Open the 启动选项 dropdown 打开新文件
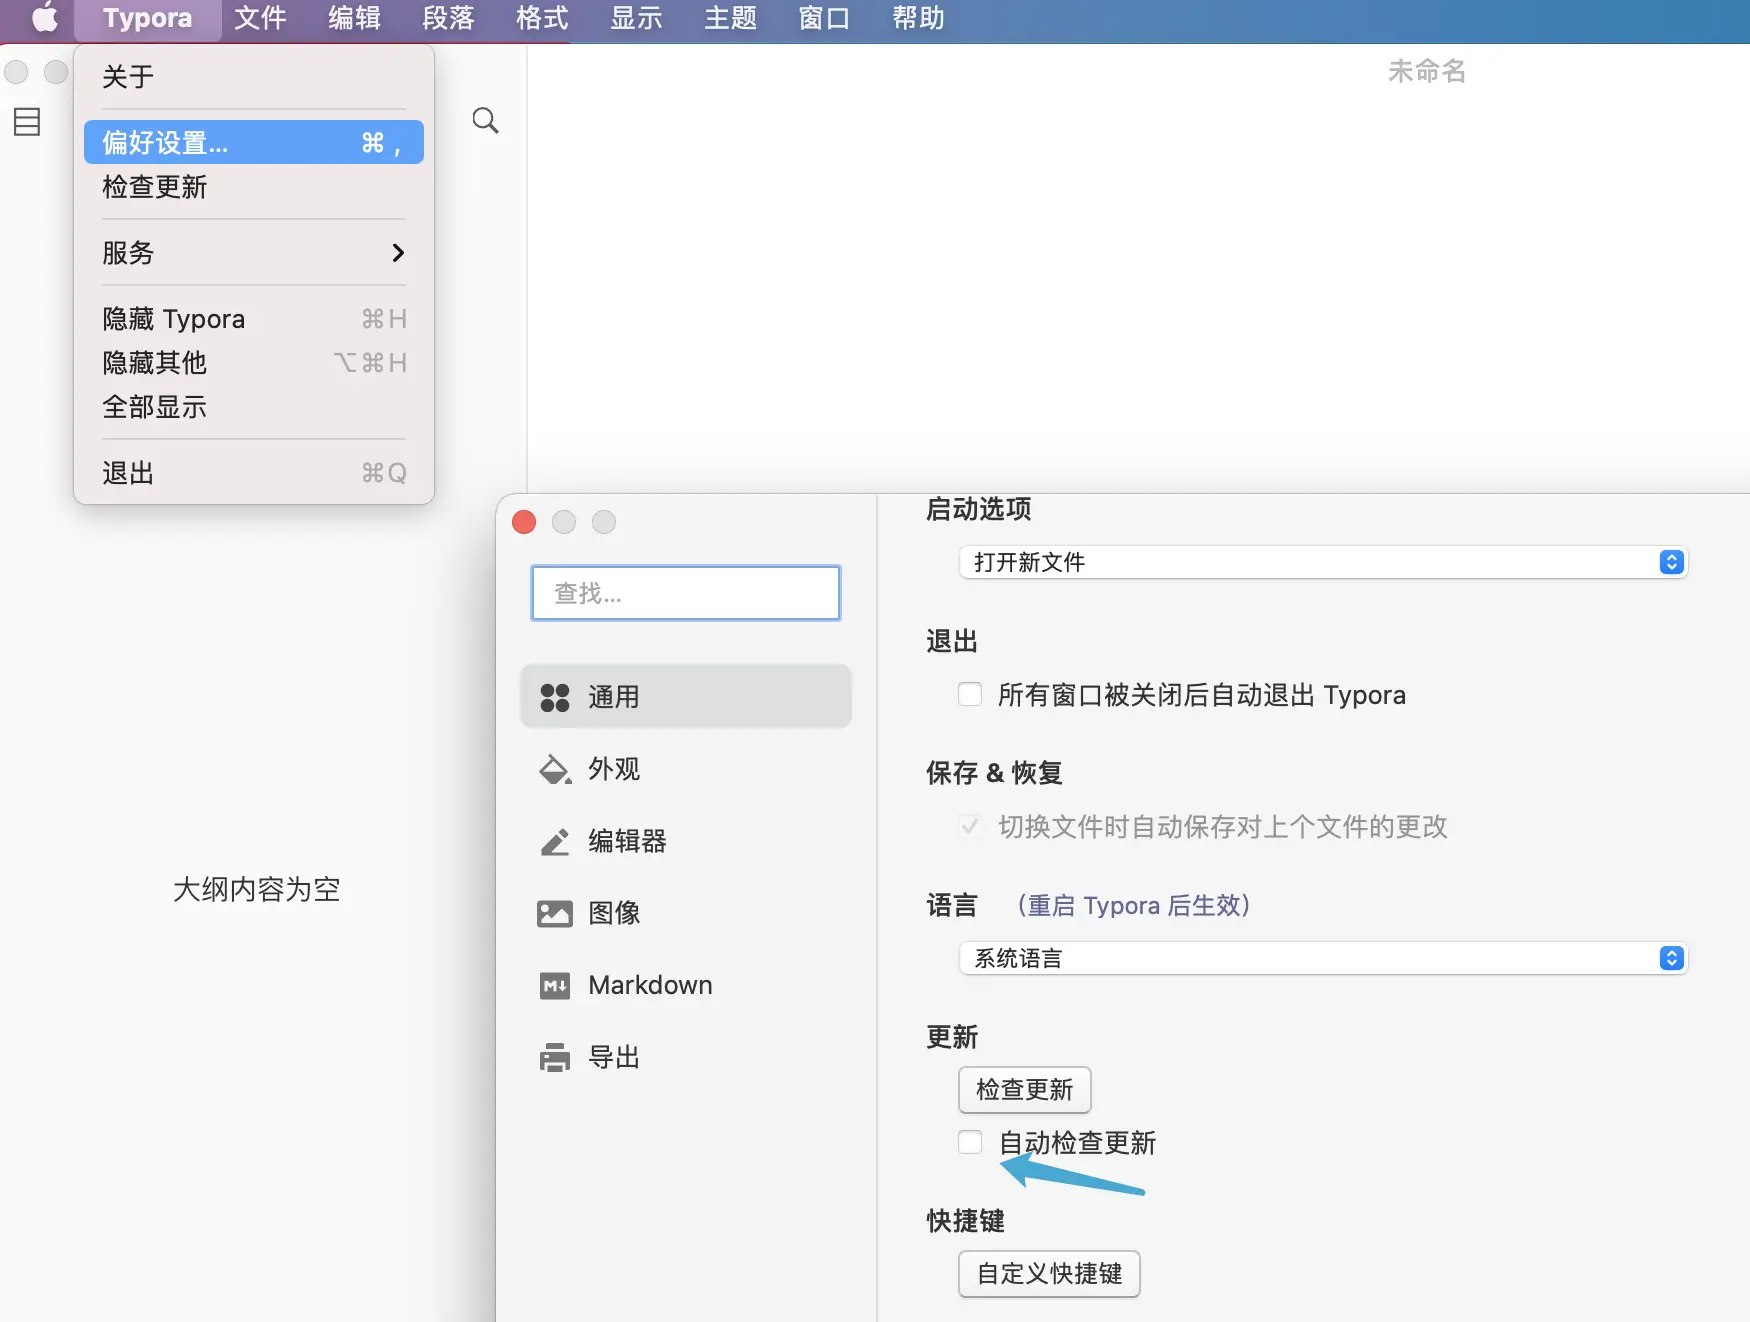The image size is (1750, 1322). click(1323, 562)
